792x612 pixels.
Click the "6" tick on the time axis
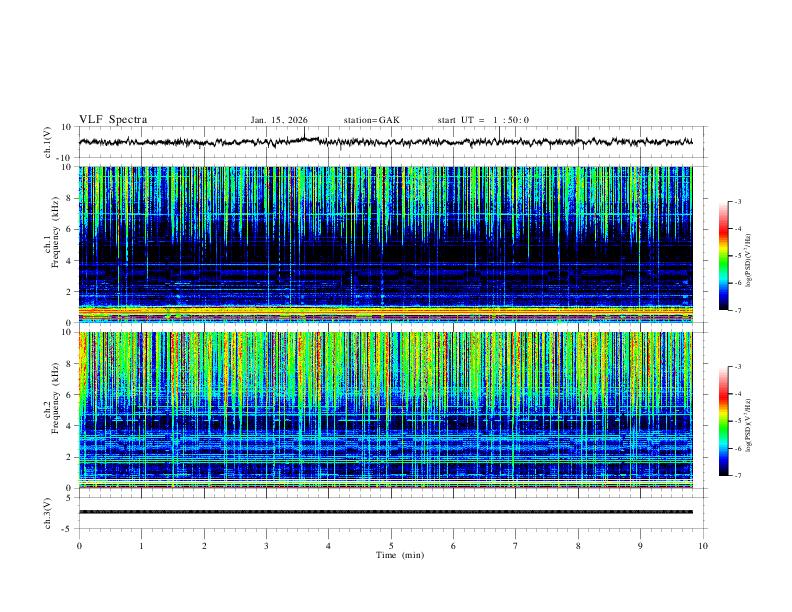453,546
